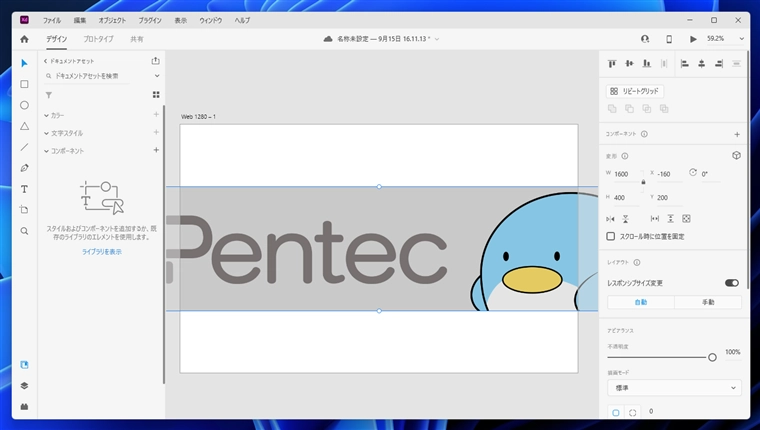Select the Rectangle tool
The image size is (760, 430).
tap(24, 84)
